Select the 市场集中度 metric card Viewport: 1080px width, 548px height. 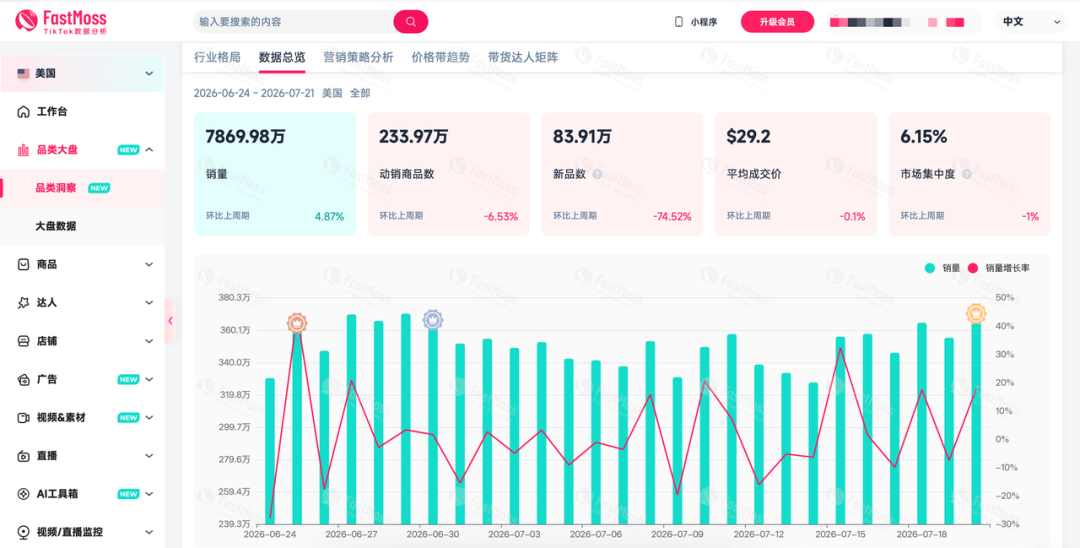(969, 174)
